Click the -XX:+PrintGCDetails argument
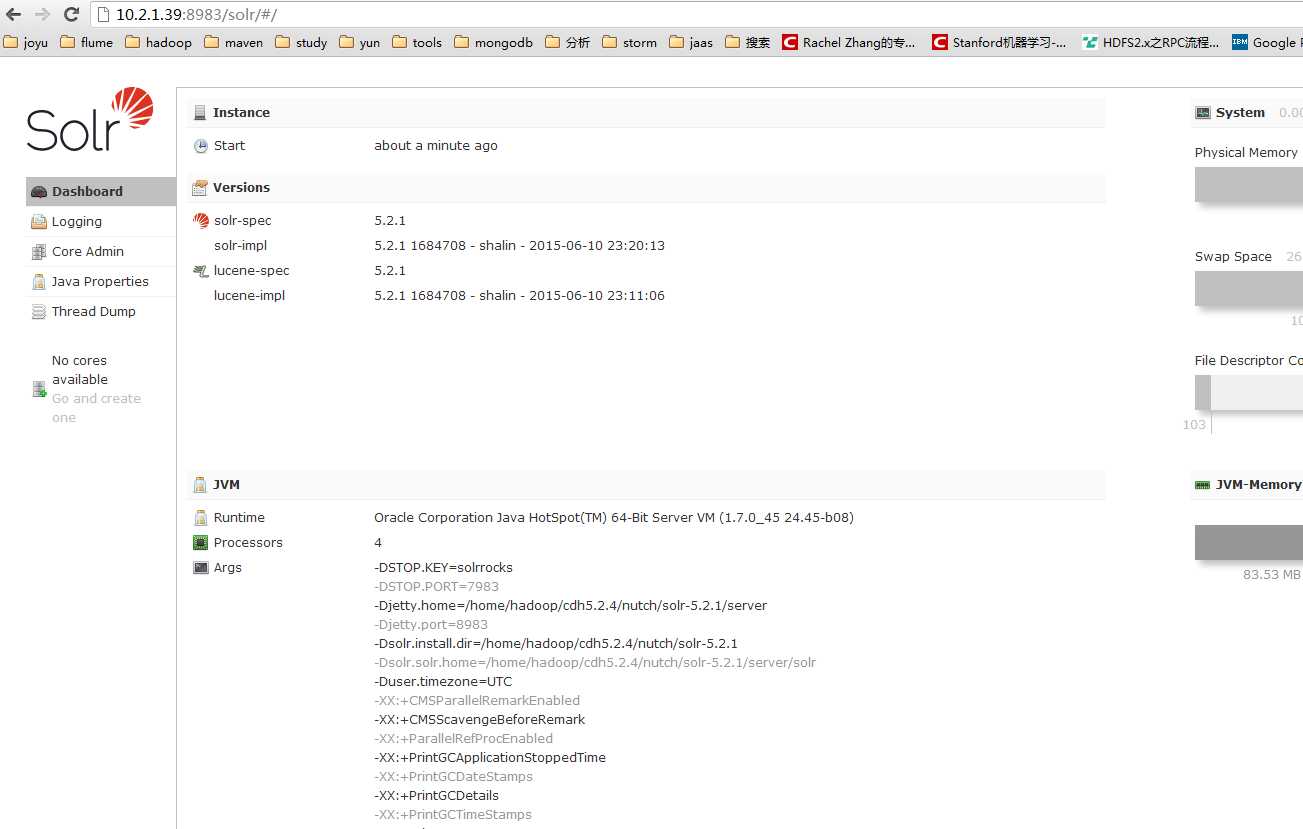The width and height of the screenshot is (1303, 829). pyautogui.click(x=436, y=795)
